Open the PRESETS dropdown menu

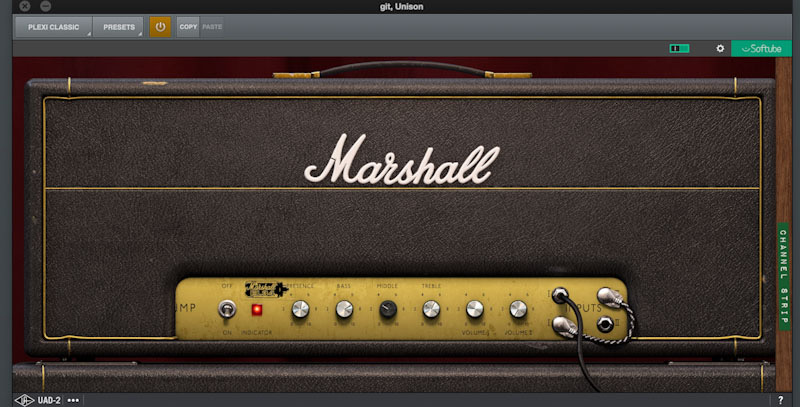(x=118, y=27)
